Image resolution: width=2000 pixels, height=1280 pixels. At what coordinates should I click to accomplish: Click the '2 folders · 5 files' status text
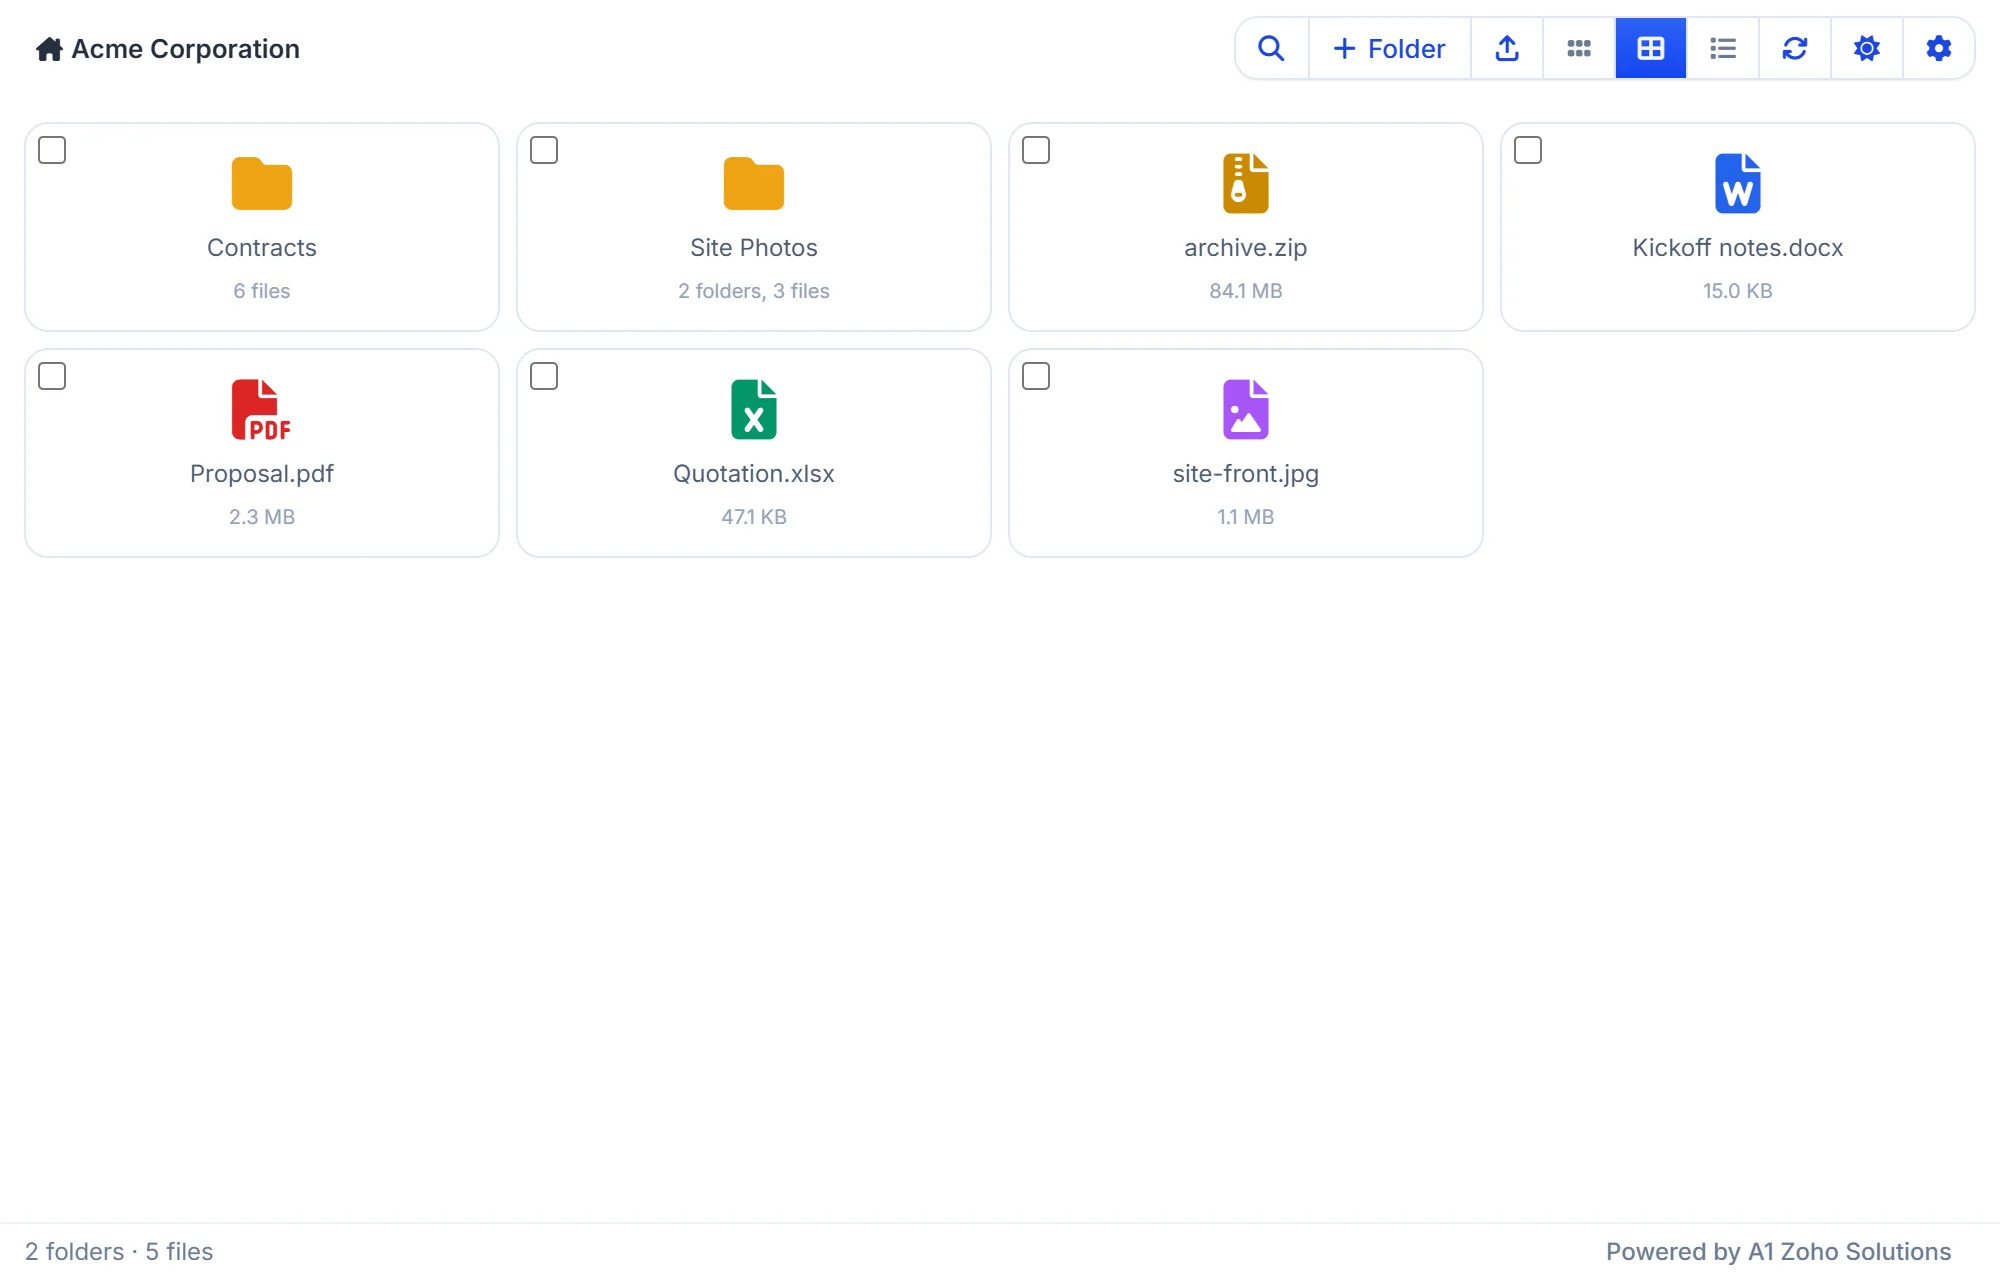pos(119,1252)
